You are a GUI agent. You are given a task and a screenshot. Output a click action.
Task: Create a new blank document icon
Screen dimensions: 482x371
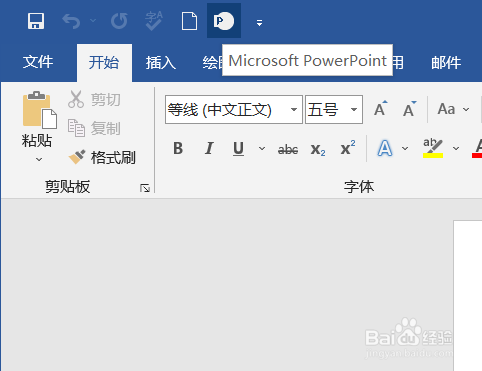point(189,21)
